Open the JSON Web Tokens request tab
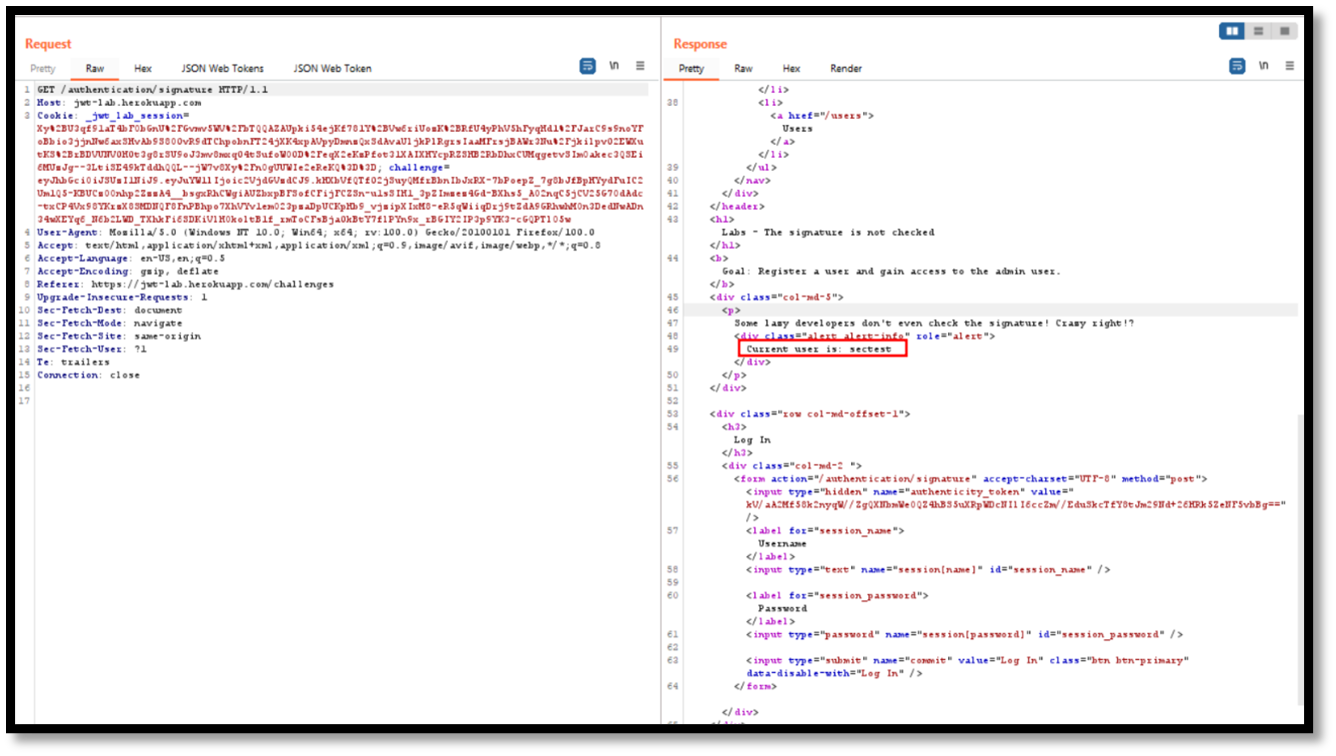Viewport: 1336px width, 756px height. click(x=223, y=69)
